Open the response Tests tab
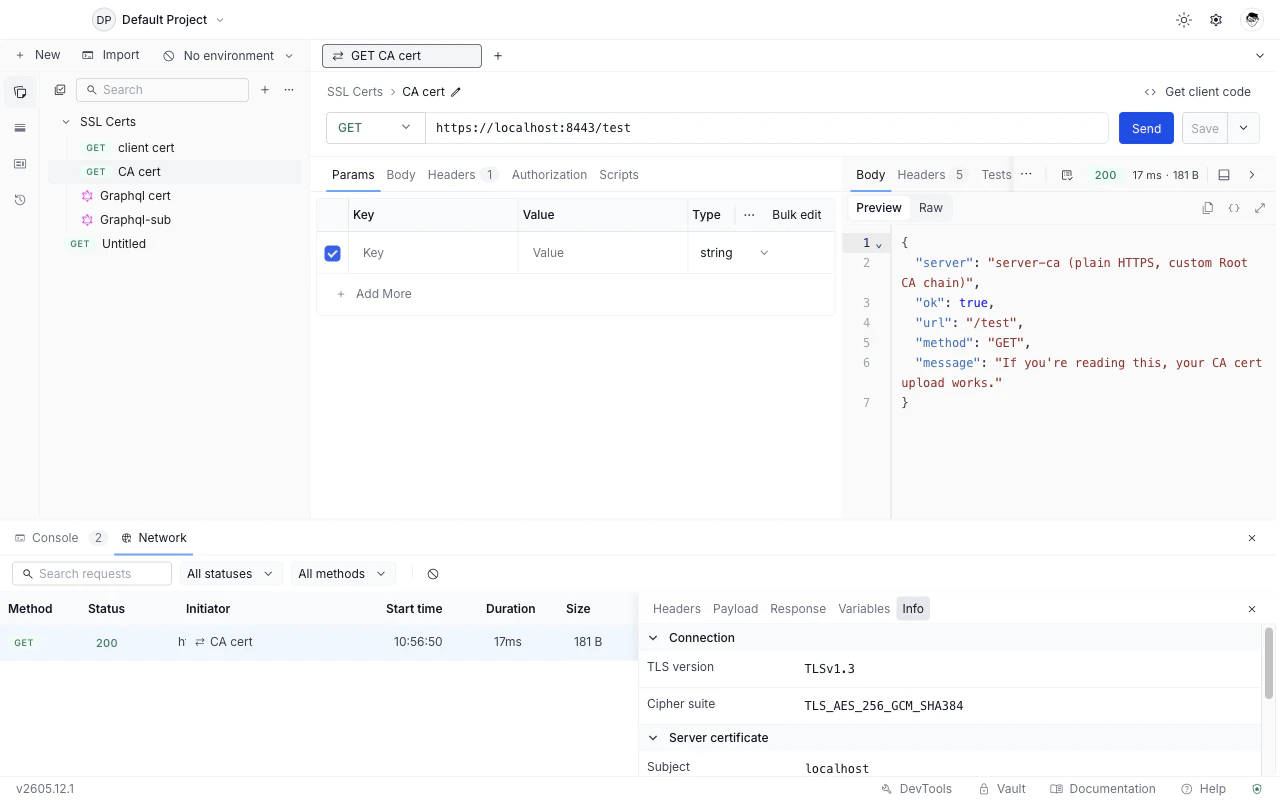1280x800 pixels. pos(996,175)
